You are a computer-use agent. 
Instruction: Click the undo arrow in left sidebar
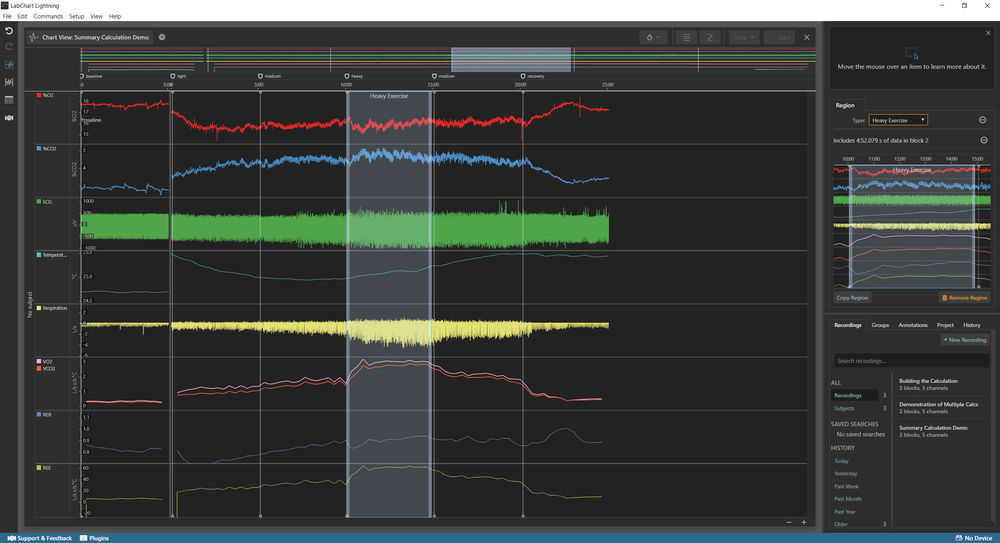tap(9, 31)
